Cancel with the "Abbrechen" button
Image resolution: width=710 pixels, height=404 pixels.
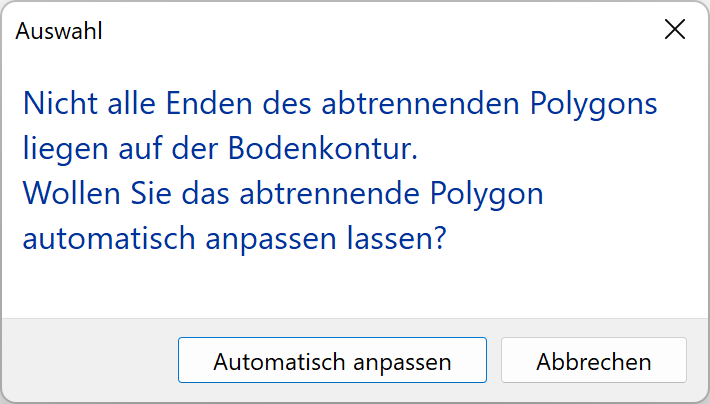point(594,361)
